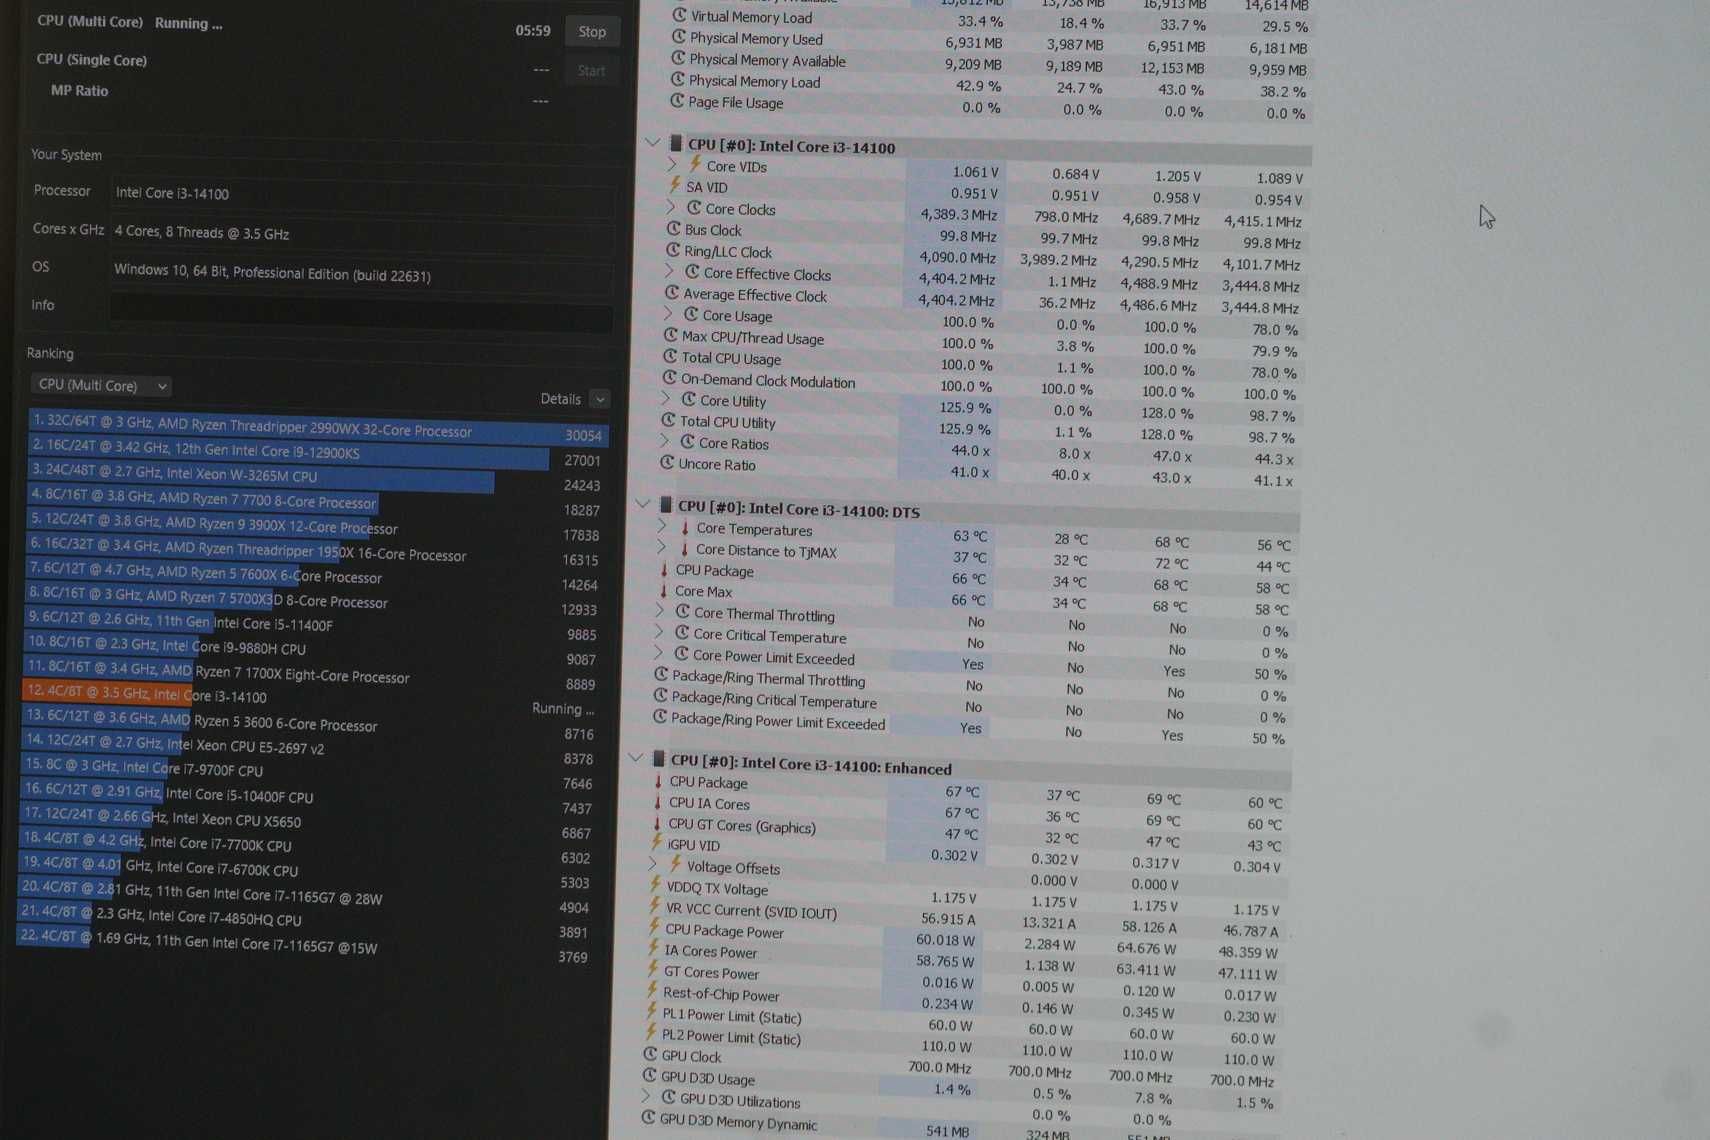The width and height of the screenshot is (1710, 1140).
Task: Click the Max CPU/Thread Usage icon
Action: click(x=671, y=336)
